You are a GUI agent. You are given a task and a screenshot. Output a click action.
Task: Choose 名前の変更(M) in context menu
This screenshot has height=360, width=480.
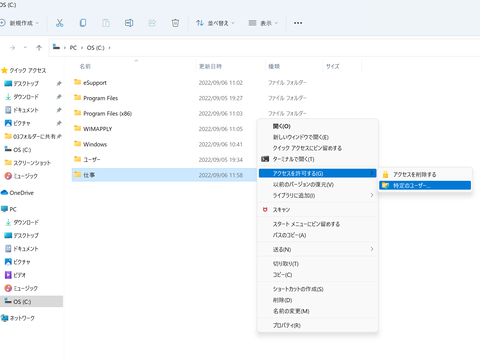[x=318, y=311]
